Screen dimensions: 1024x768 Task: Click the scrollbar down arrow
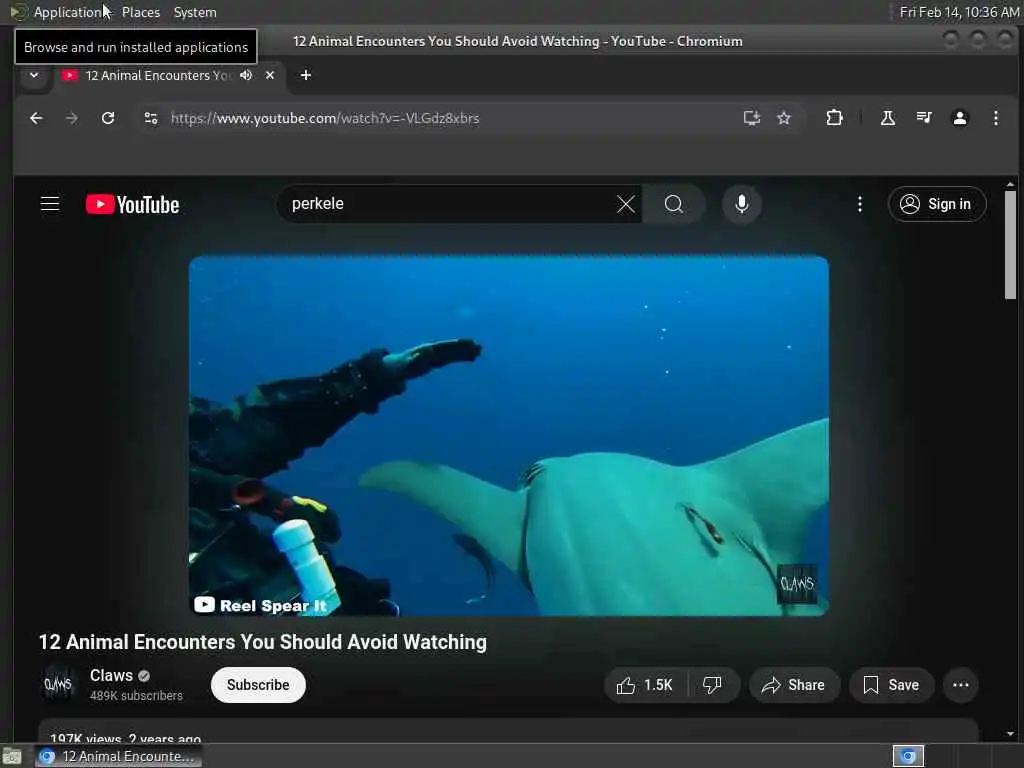coord(1010,734)
